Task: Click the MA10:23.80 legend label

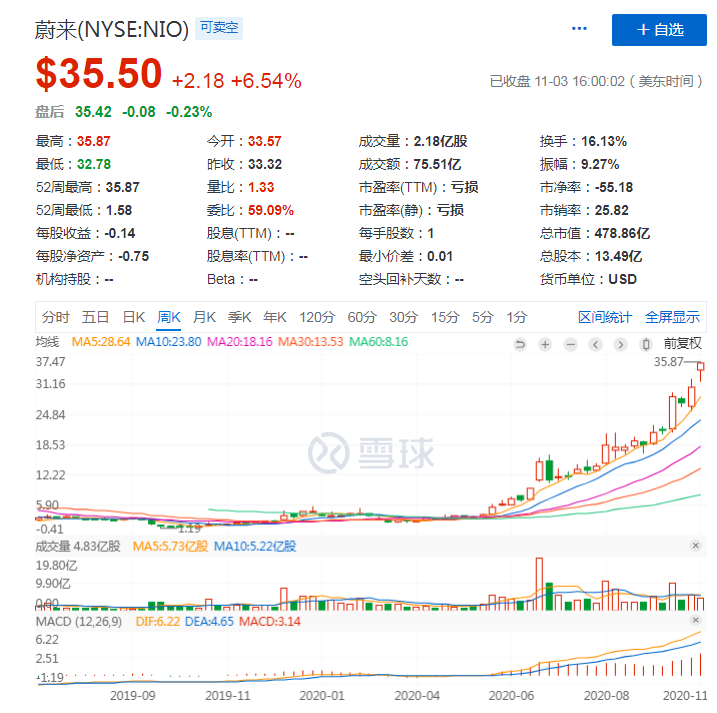Action: [168, 342]
